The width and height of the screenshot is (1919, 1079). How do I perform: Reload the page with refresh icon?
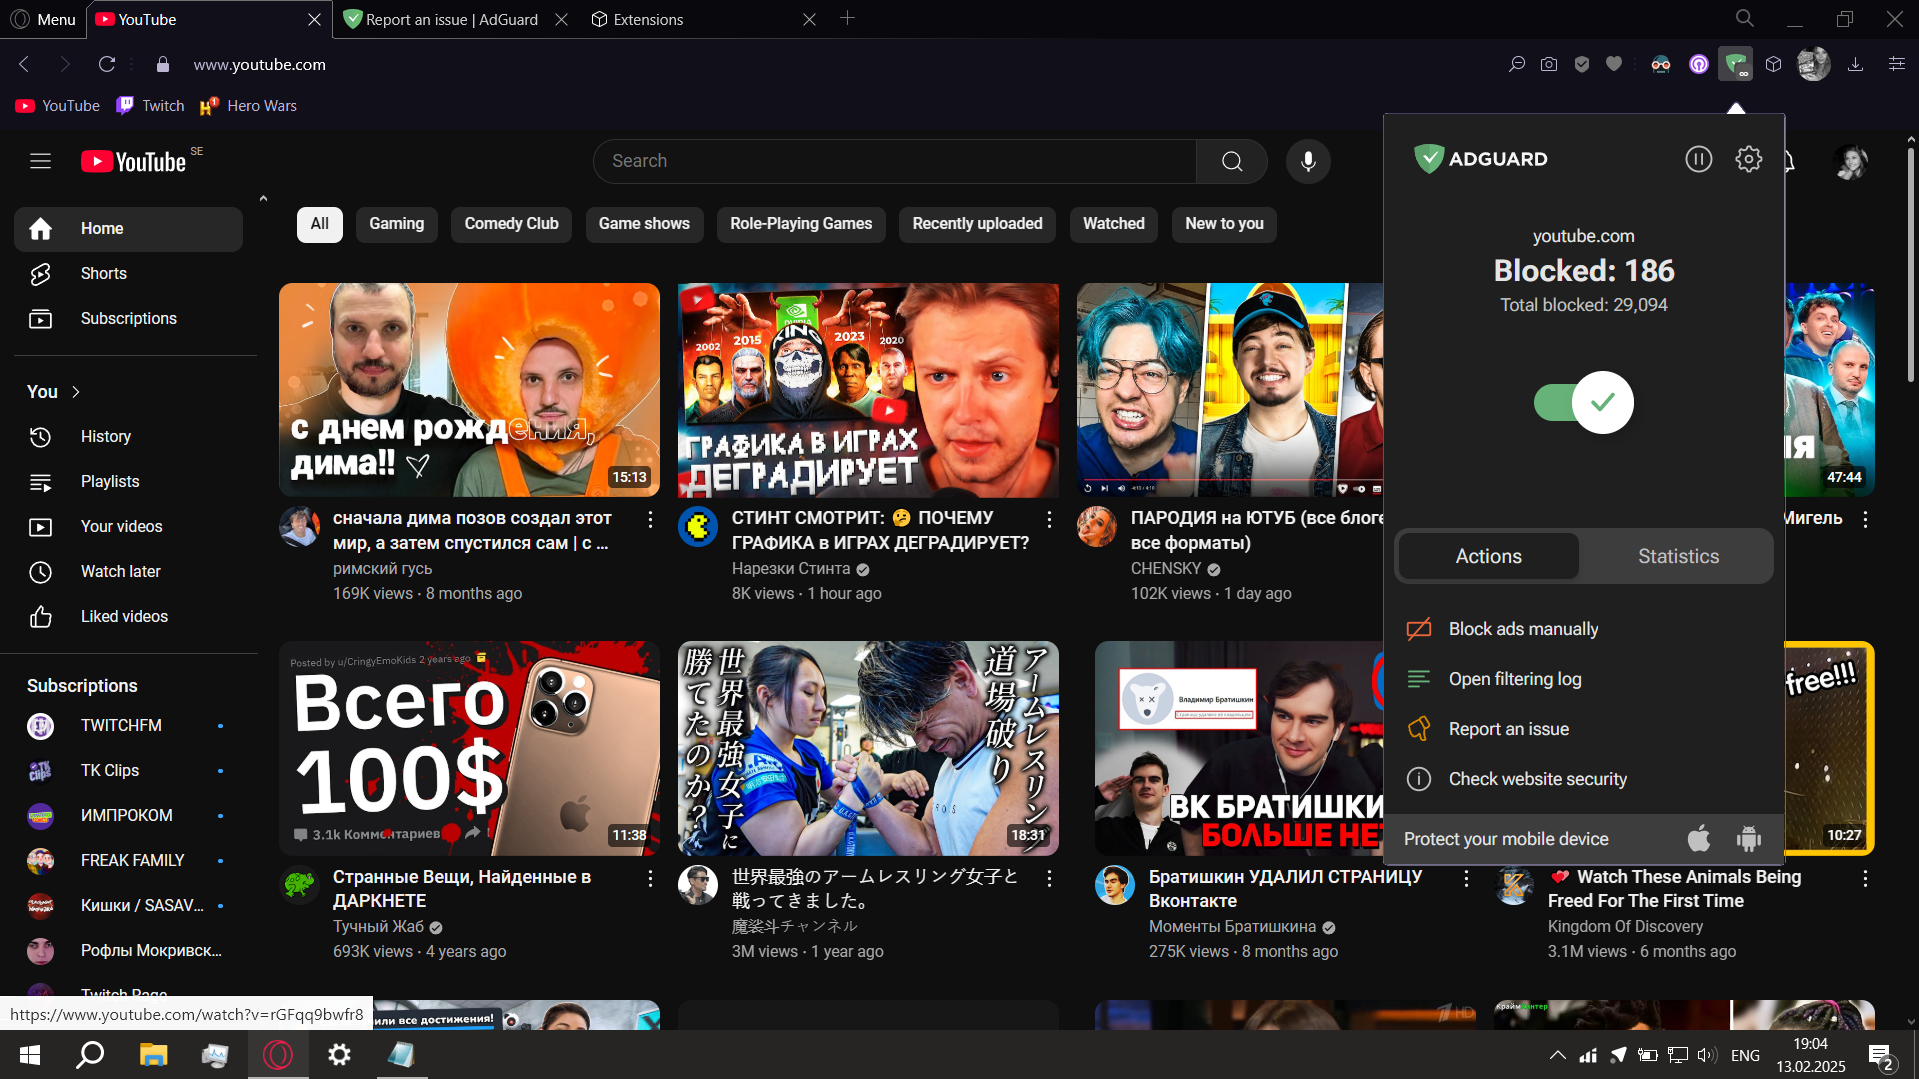(107, 65)
